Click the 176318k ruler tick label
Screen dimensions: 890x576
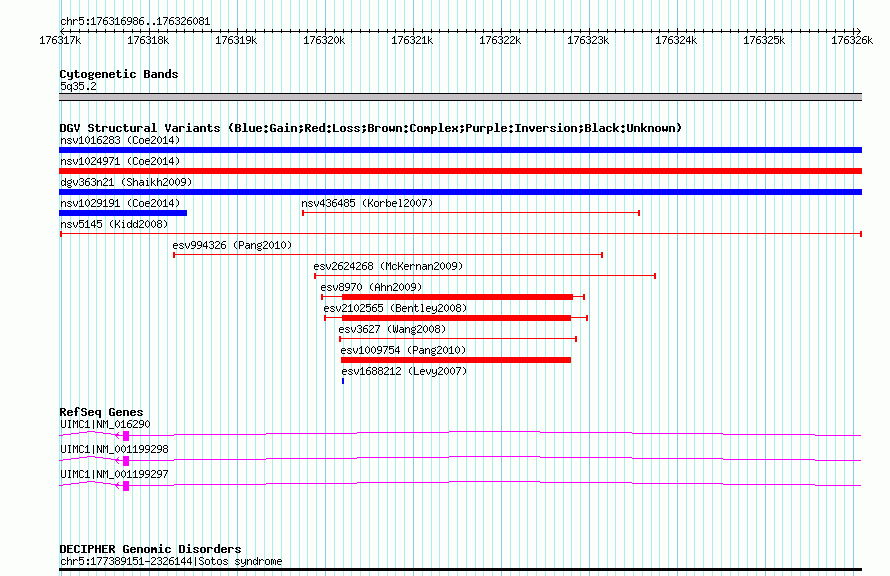click(x=148, y=40)
